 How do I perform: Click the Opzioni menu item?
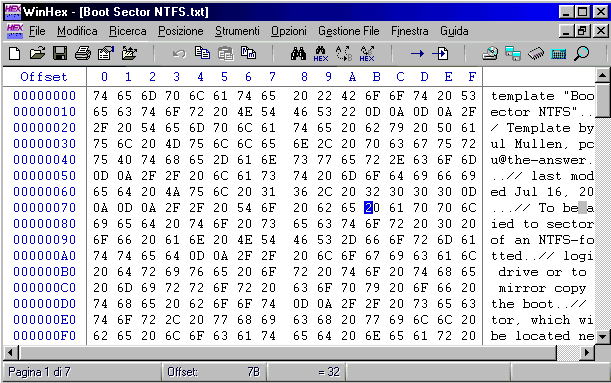pos(289,31)
